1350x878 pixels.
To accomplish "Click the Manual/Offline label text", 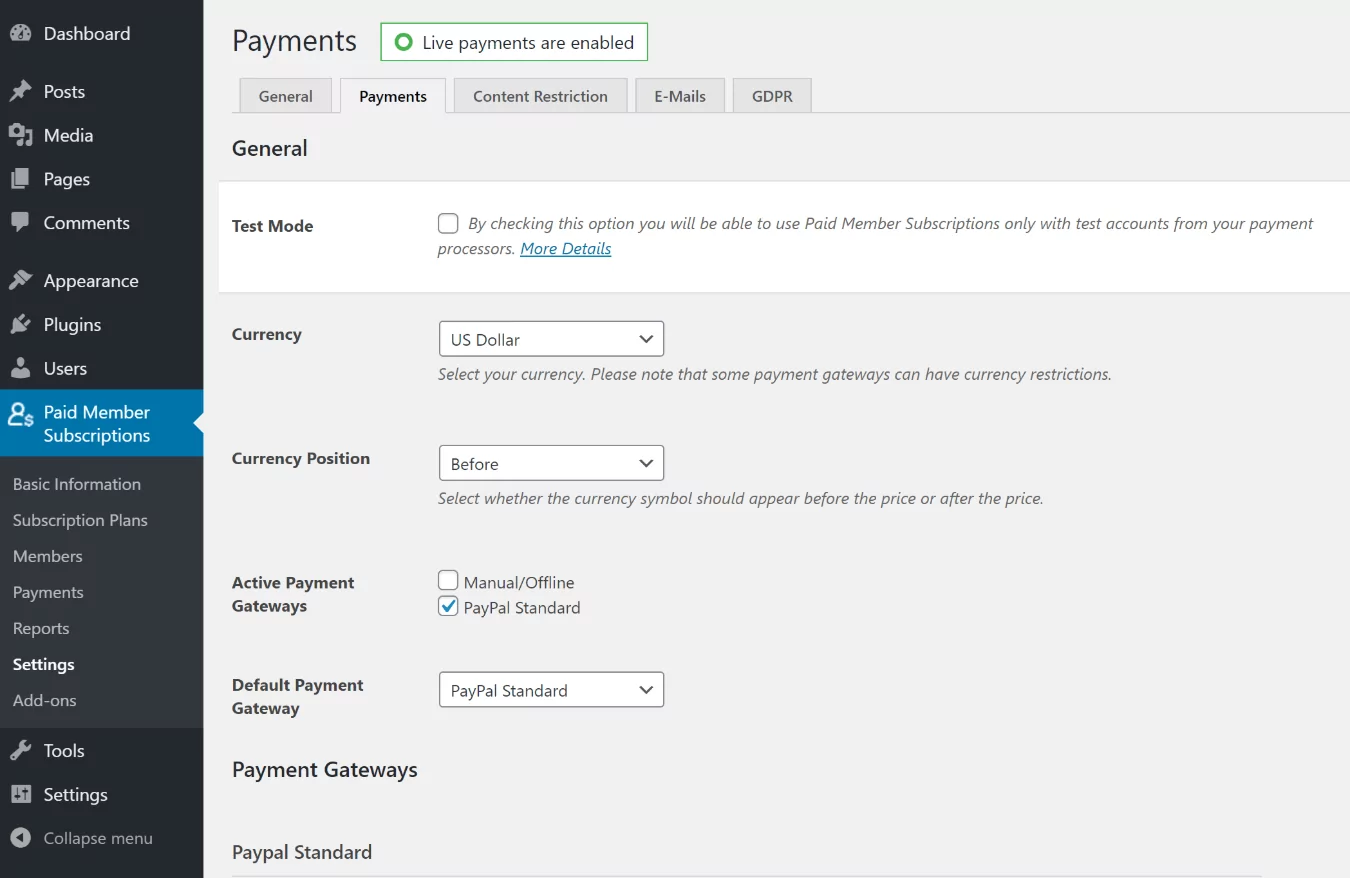I will click(x=519, y=582).
